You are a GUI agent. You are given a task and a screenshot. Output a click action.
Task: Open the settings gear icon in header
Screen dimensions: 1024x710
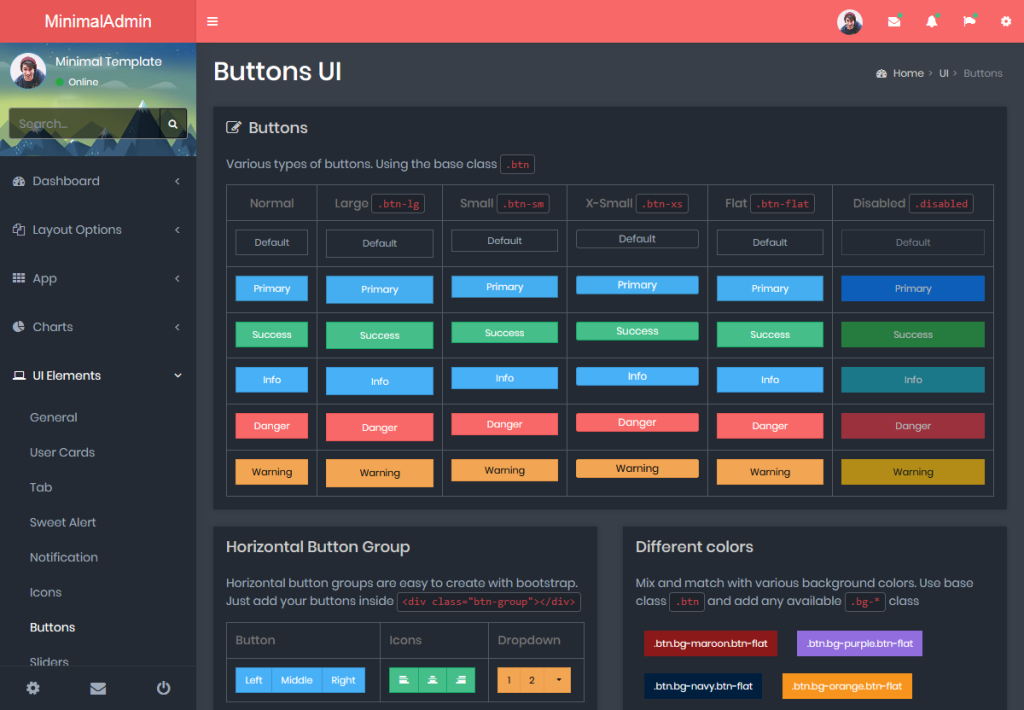tap(1006, 22)
